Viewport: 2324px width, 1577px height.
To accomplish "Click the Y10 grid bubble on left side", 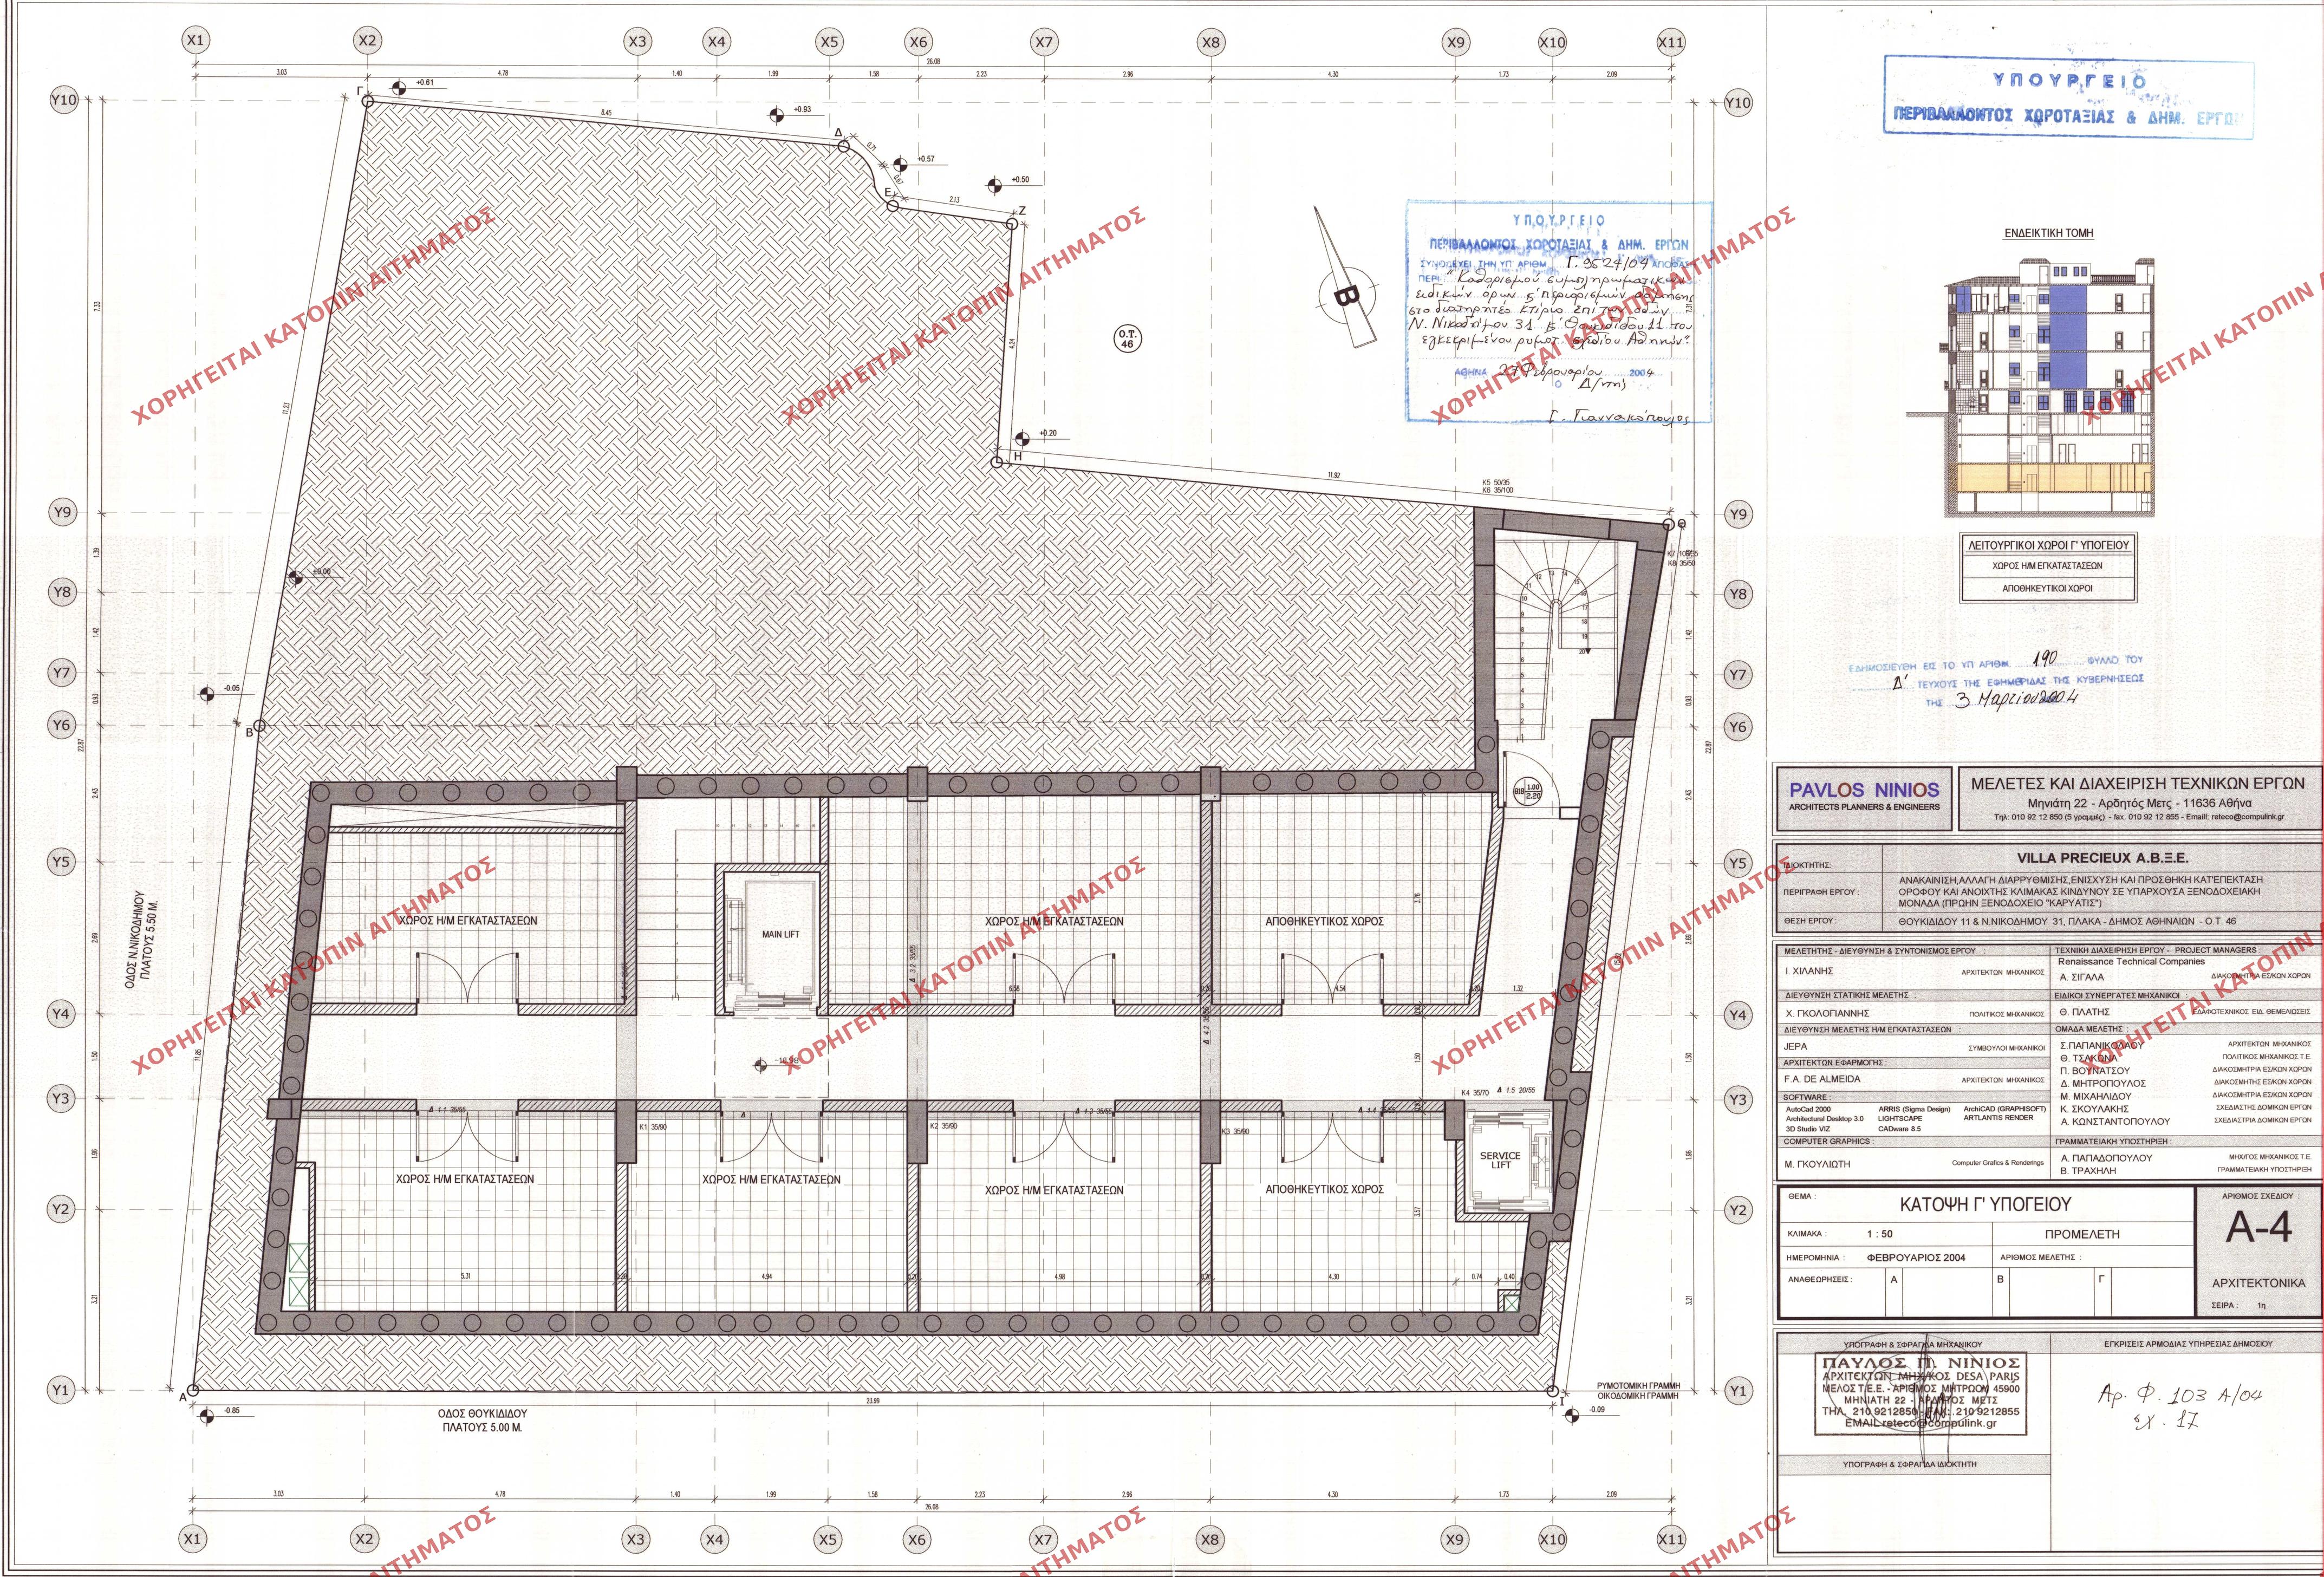I will pyautogui.click(x=63, y=101).
